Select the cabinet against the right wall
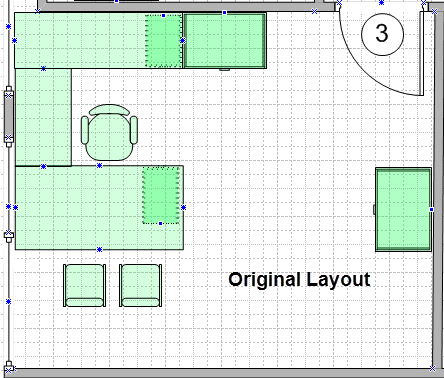Image resolution: width=444 pixels, height=378 pixels. tap(403, 209)
